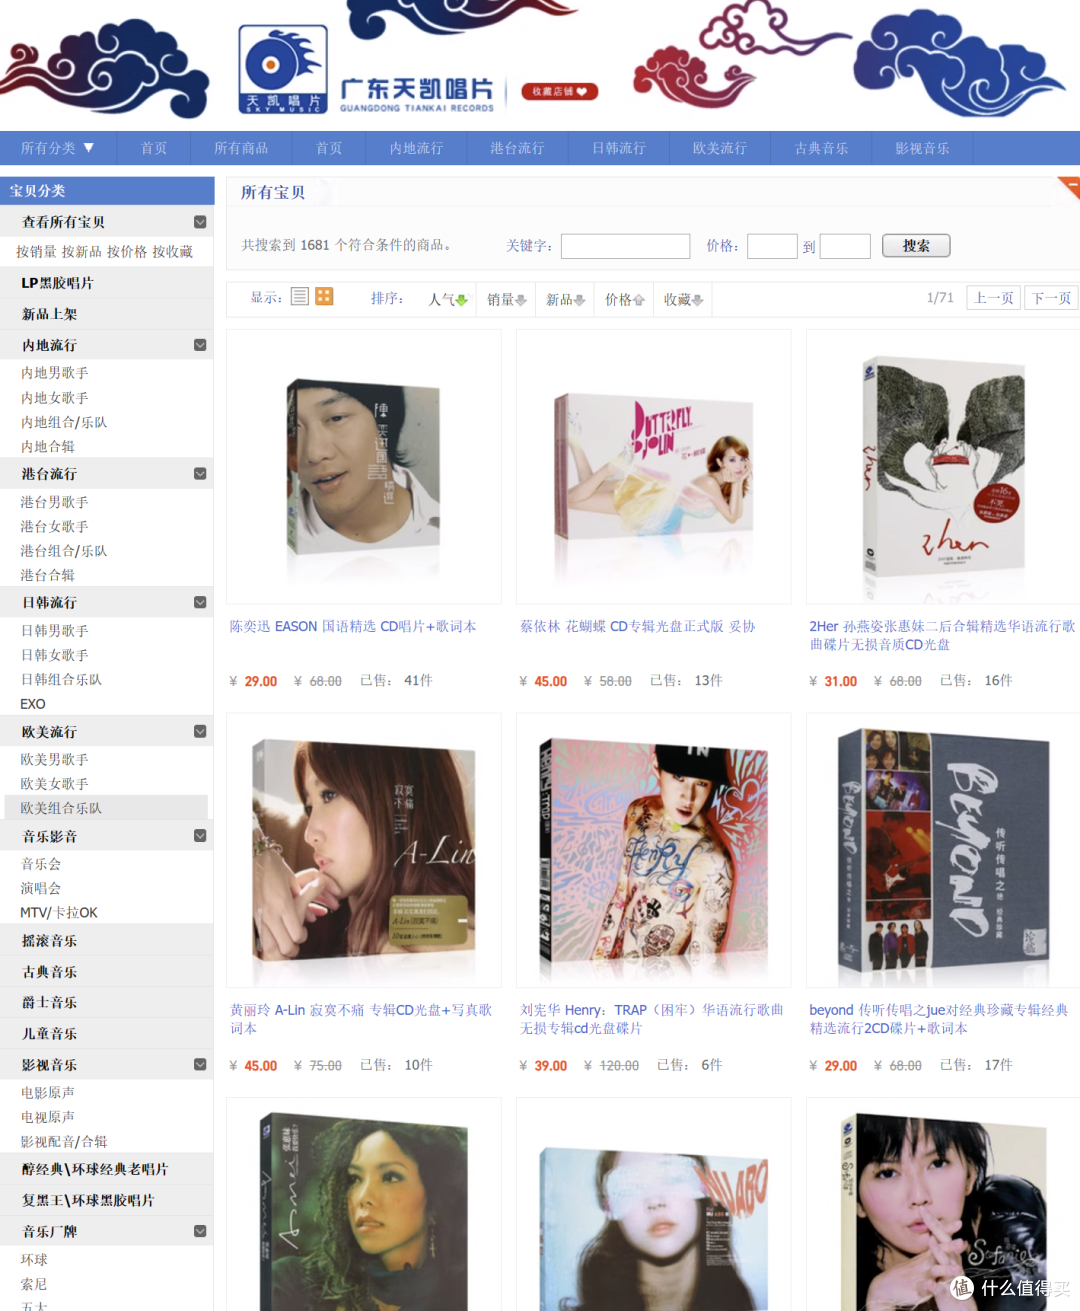Image resolution: width=1080 pixels, height=1311 pixels.
Task: Collapse the 港台流行 category arrow
Action: click(x=200, y=474)
